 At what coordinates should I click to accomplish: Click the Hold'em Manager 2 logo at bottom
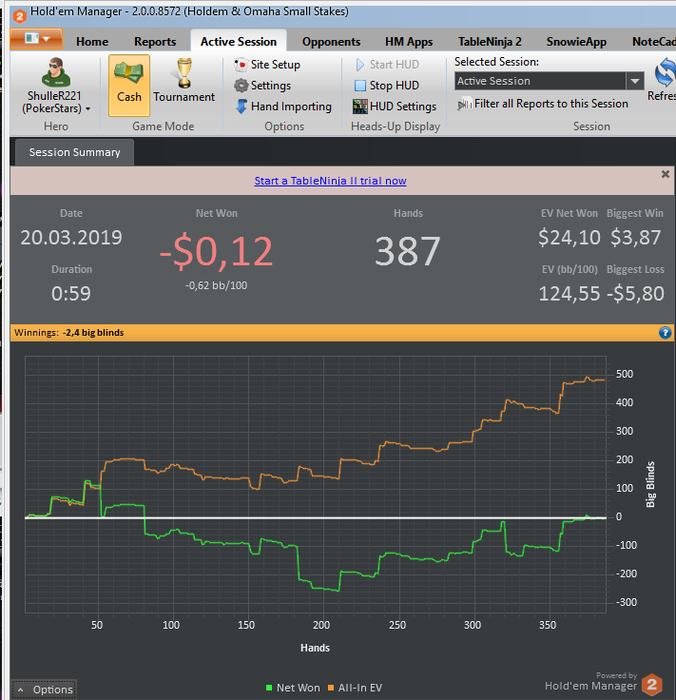(651, 684)
